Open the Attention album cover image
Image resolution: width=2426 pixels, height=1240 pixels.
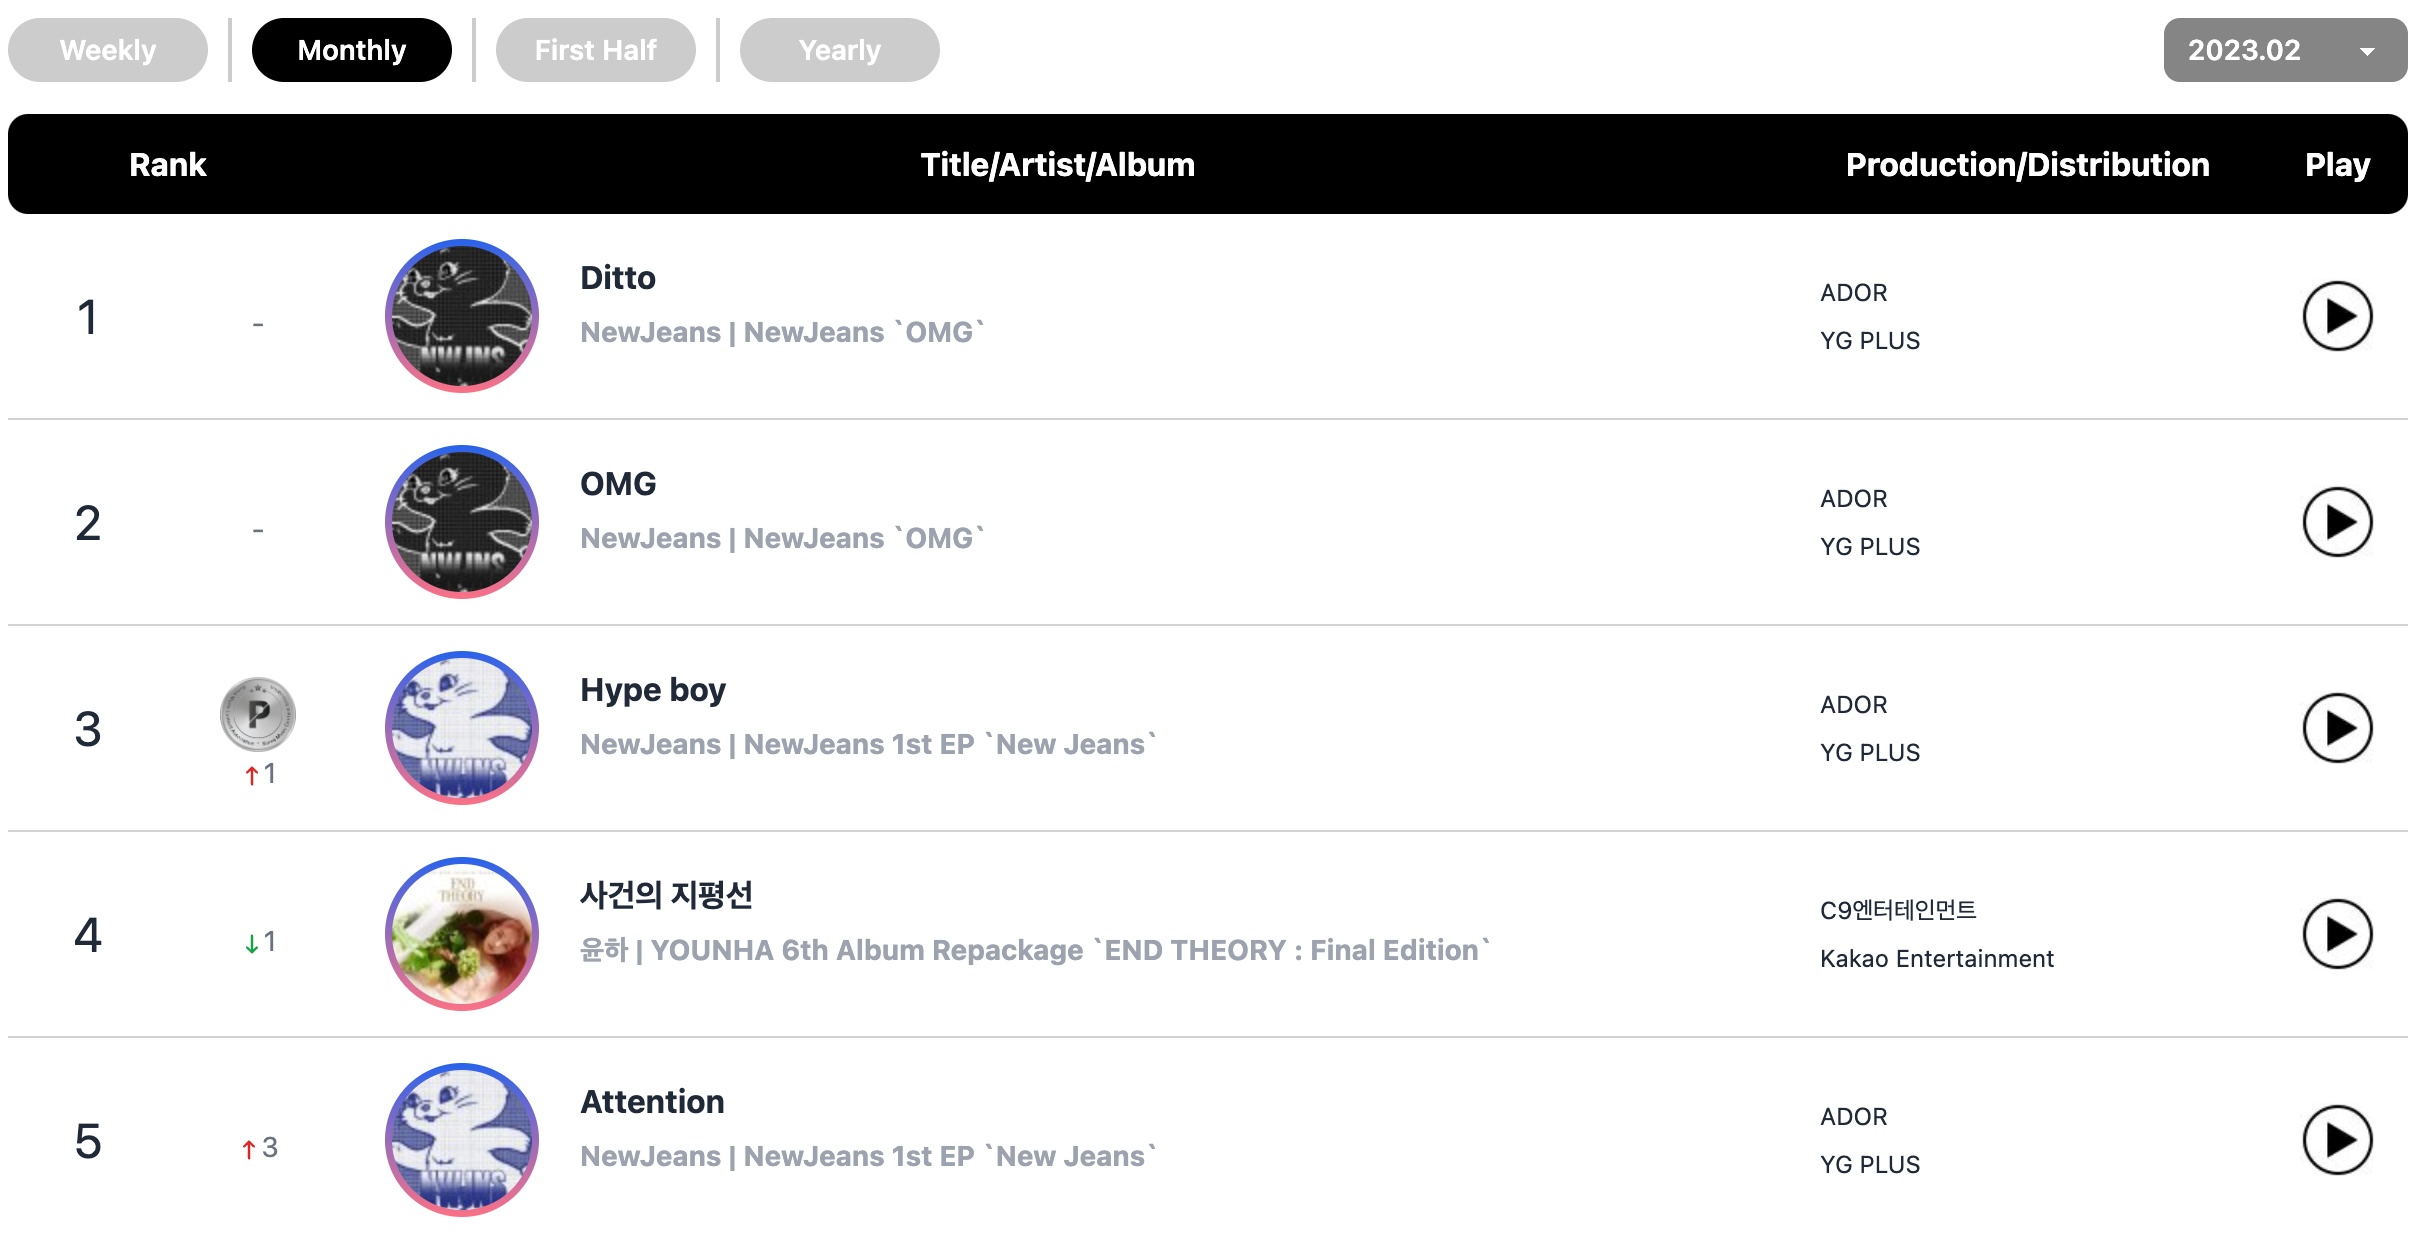[x=462, y=1140]
